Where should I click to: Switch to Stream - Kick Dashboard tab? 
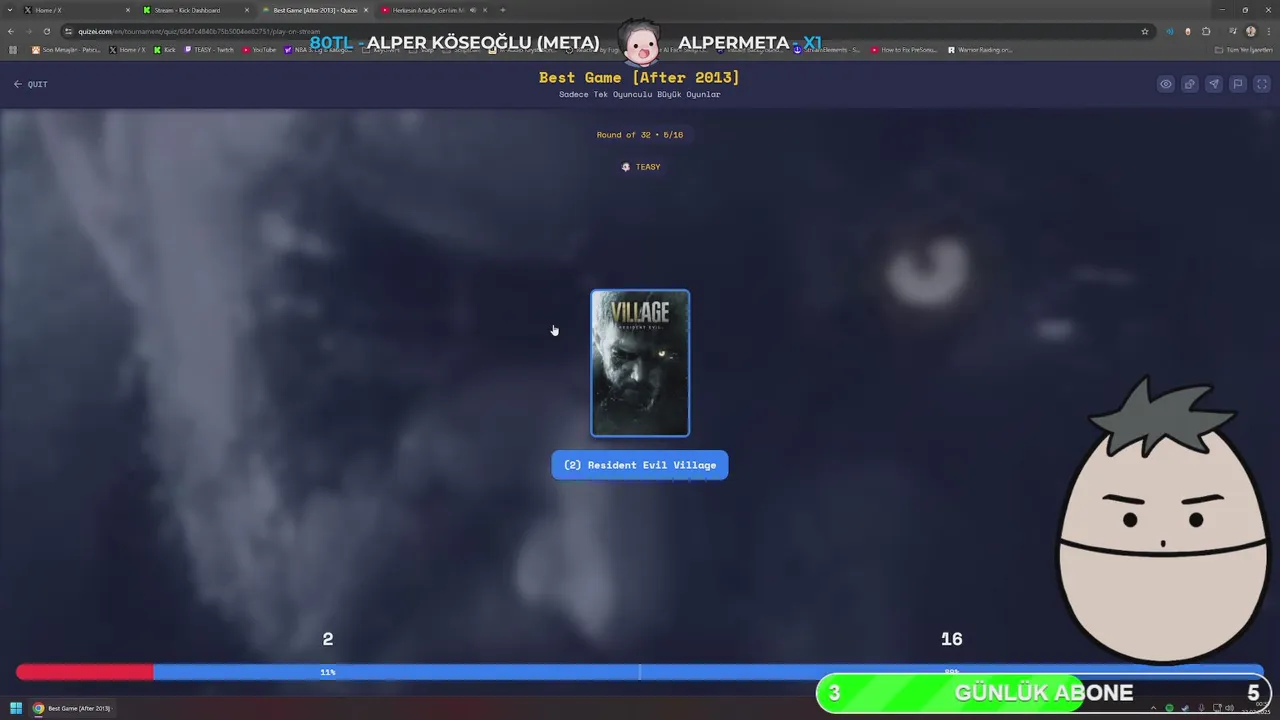(196, 10)
